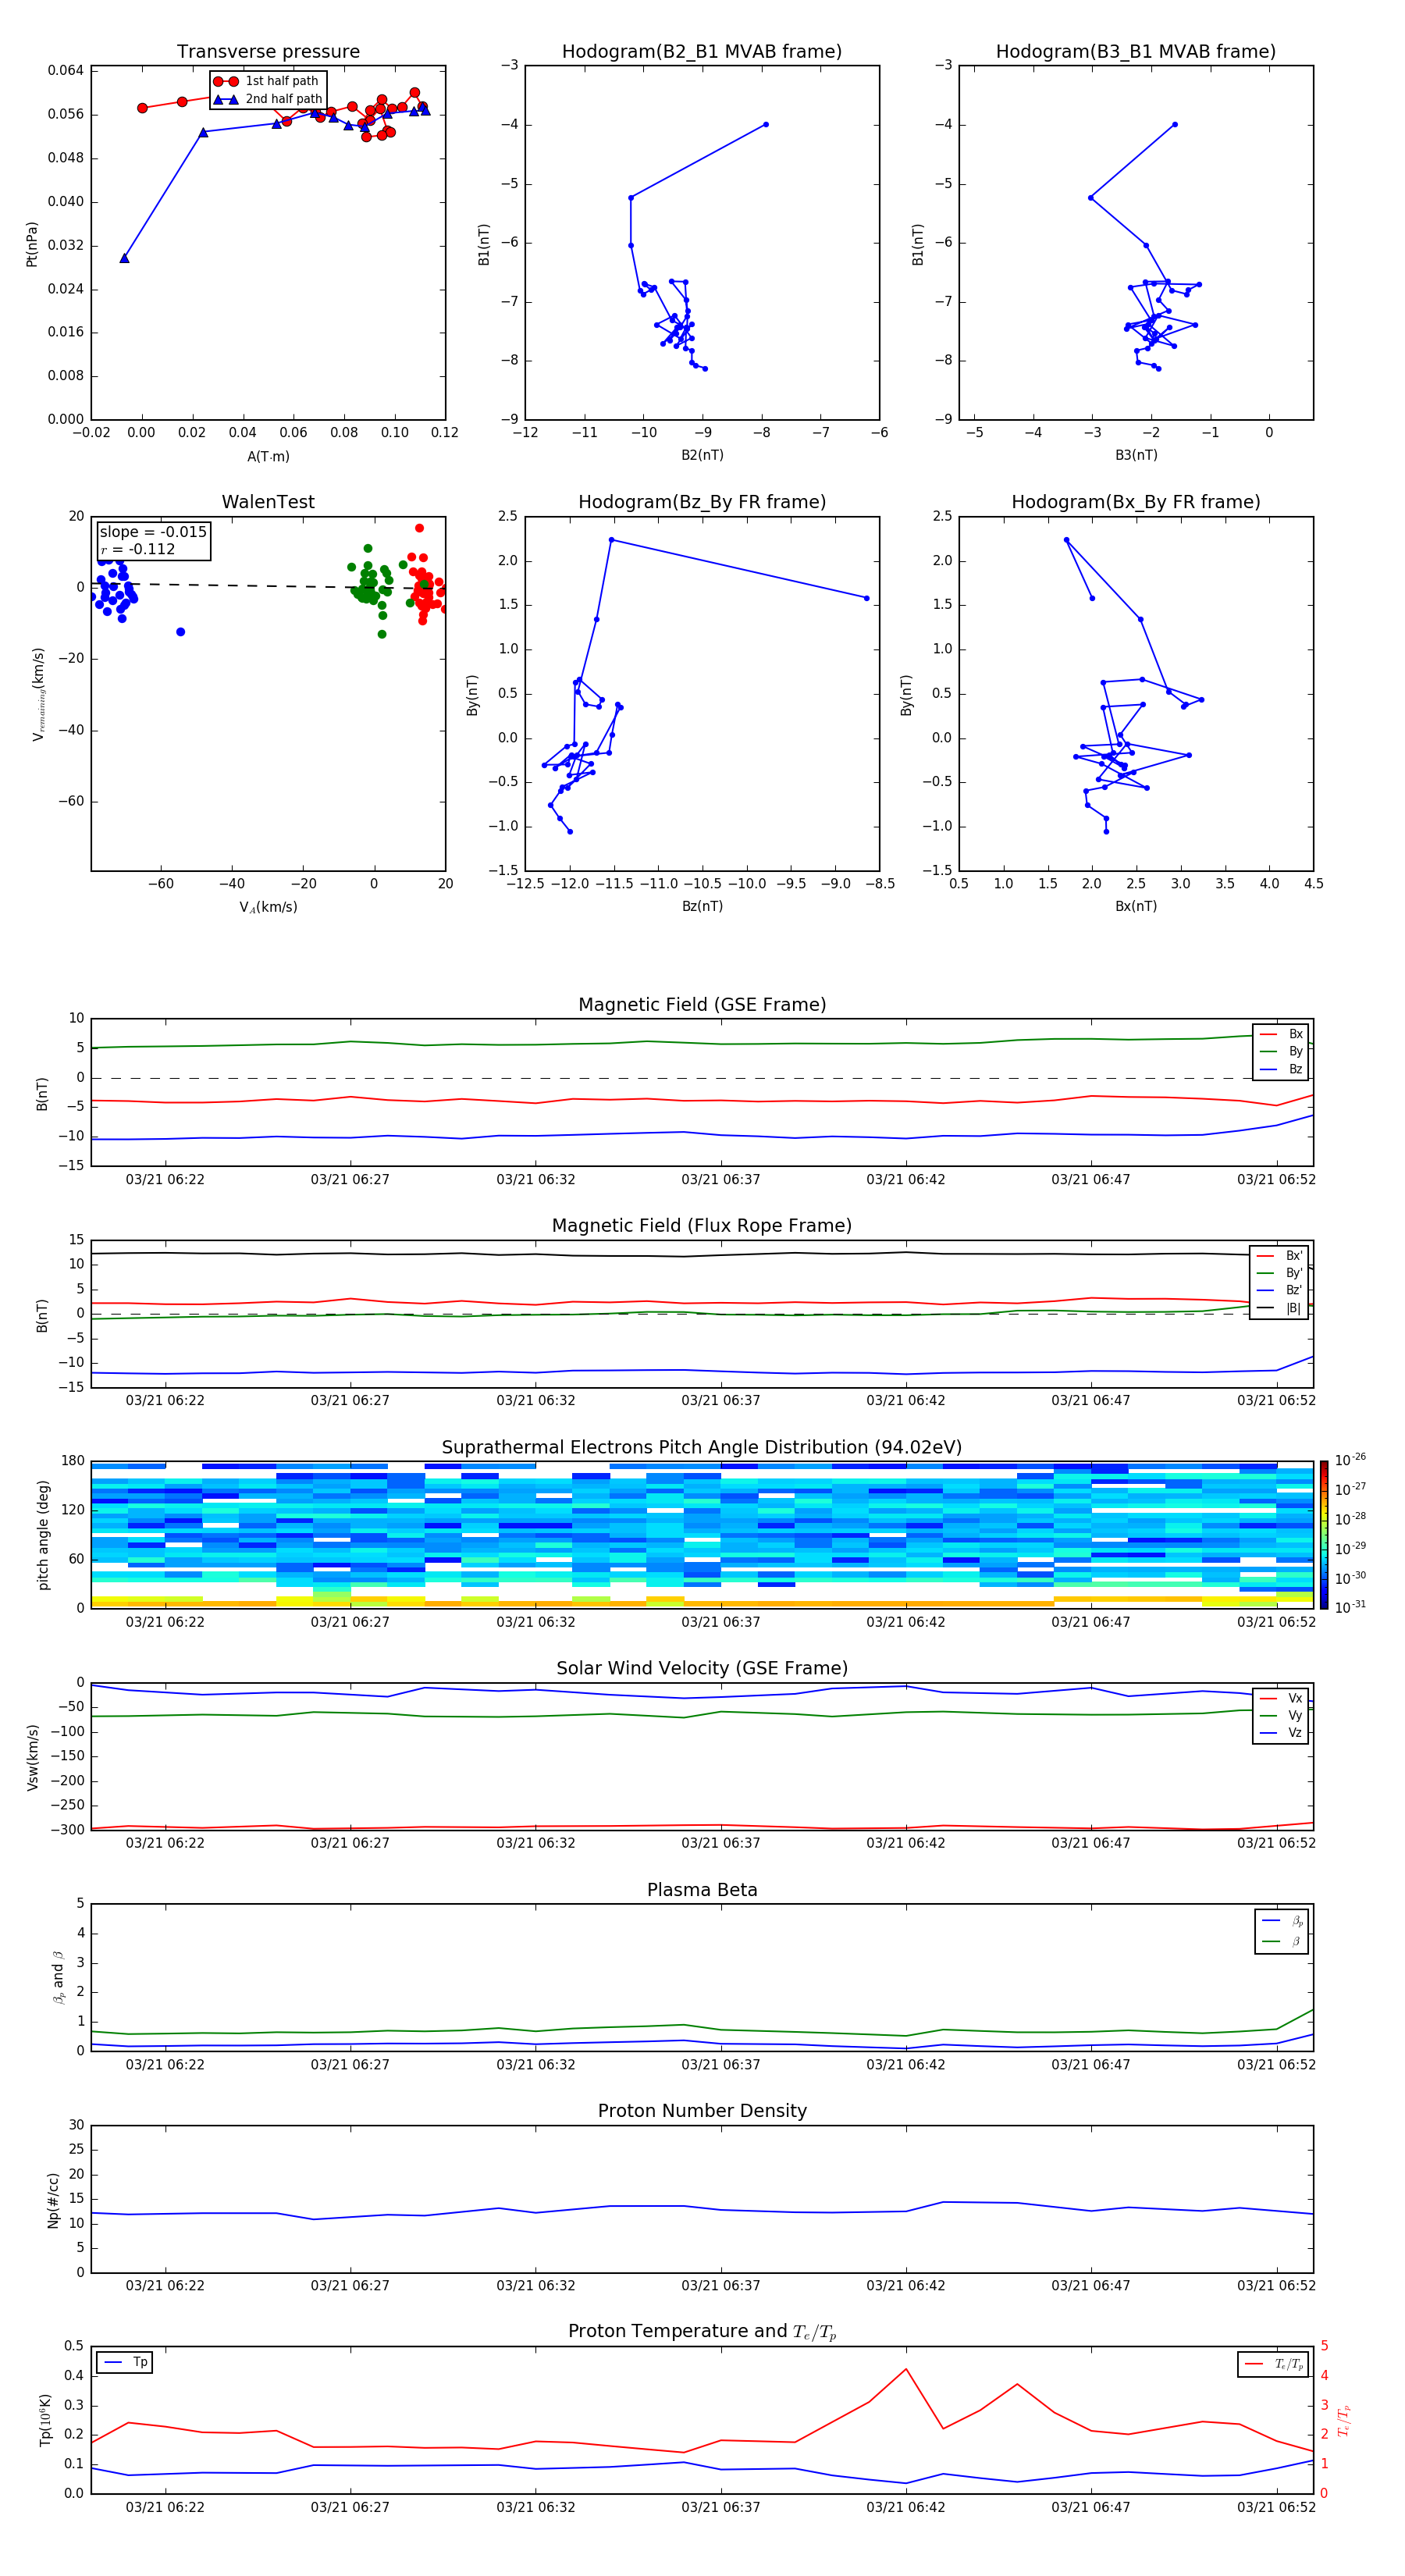Screen dimensions: 1405x2576
Task: Click the 'Hodogram(B3_B1 MVAB frame)' title
Action: 1136,52
